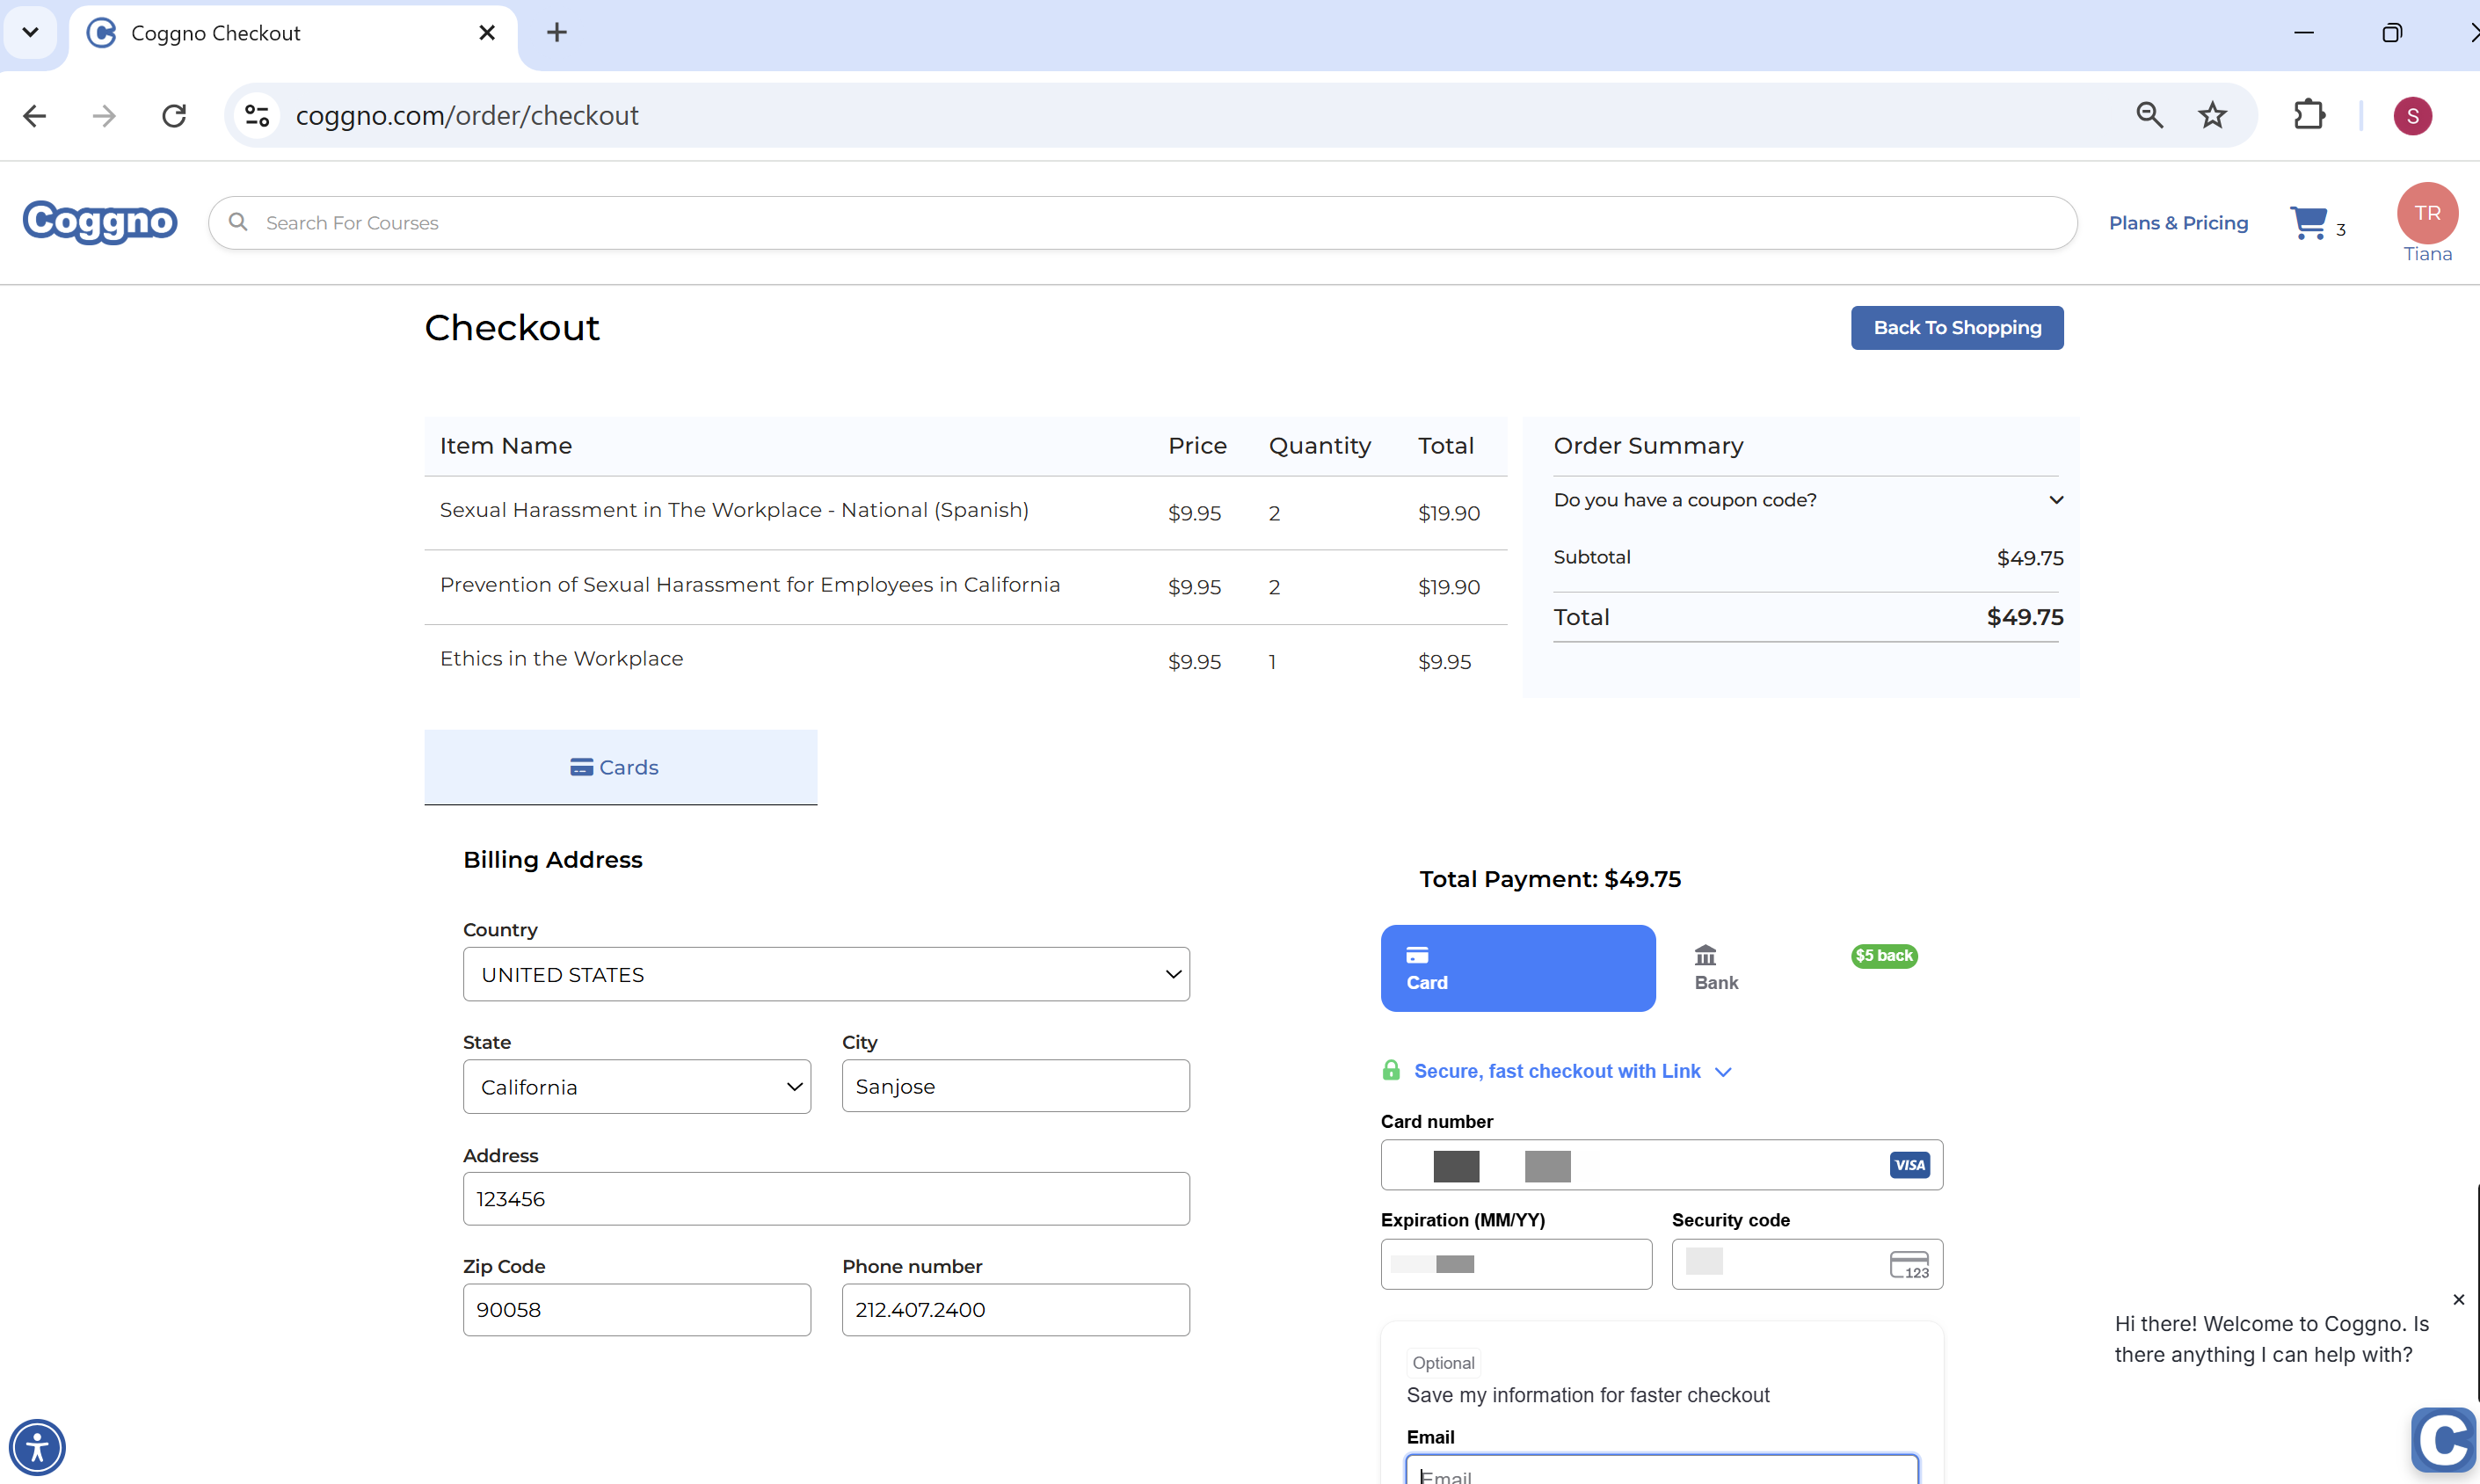Click the browser back arrow
2480x1484 pixels.
point(35,116)
